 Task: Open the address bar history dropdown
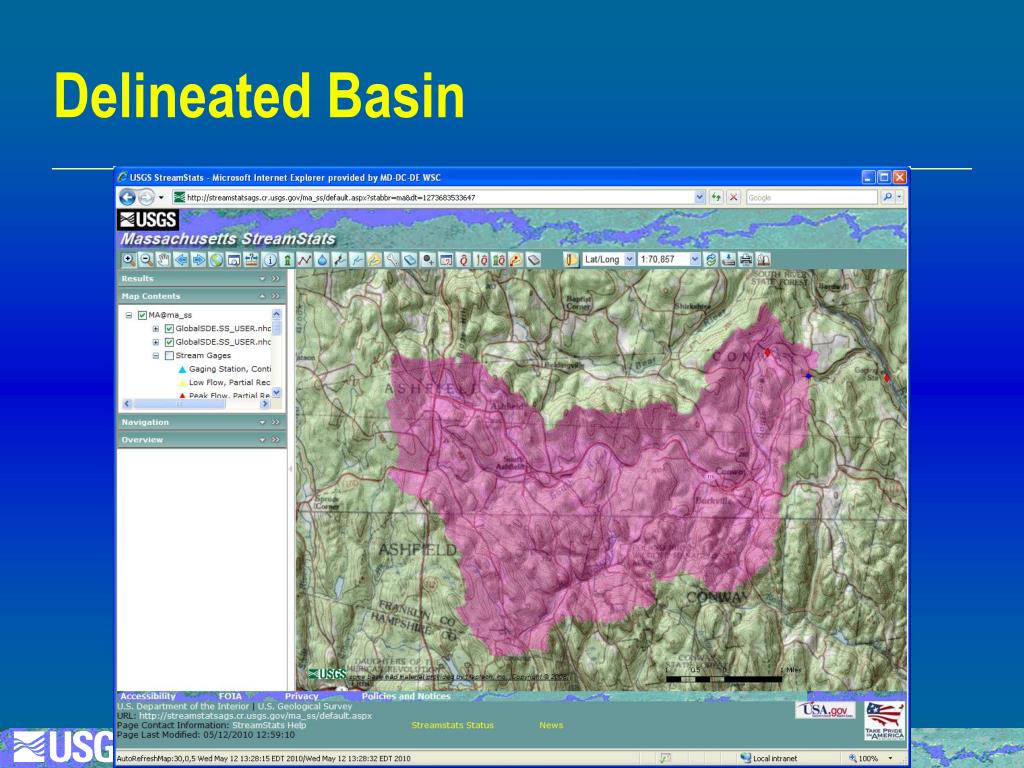[x=699, y=197]
